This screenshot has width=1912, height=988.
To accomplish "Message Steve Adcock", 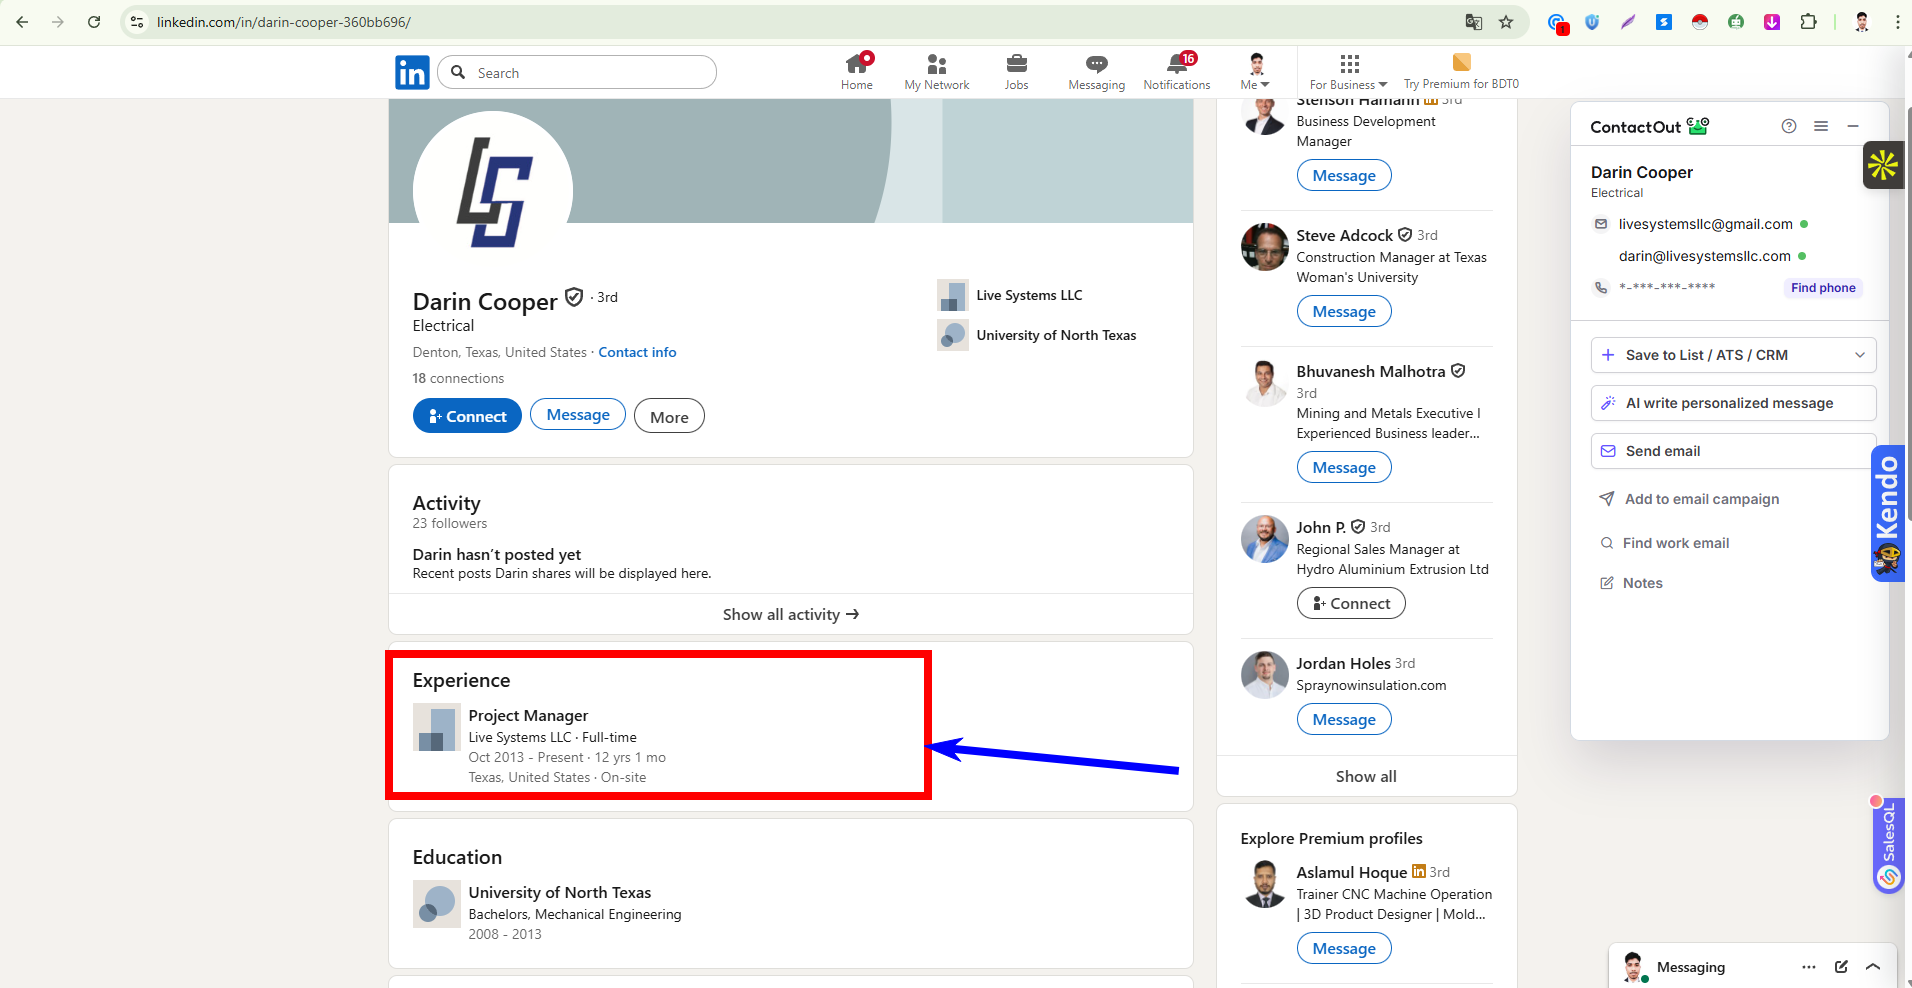I will pos(1344,311).
